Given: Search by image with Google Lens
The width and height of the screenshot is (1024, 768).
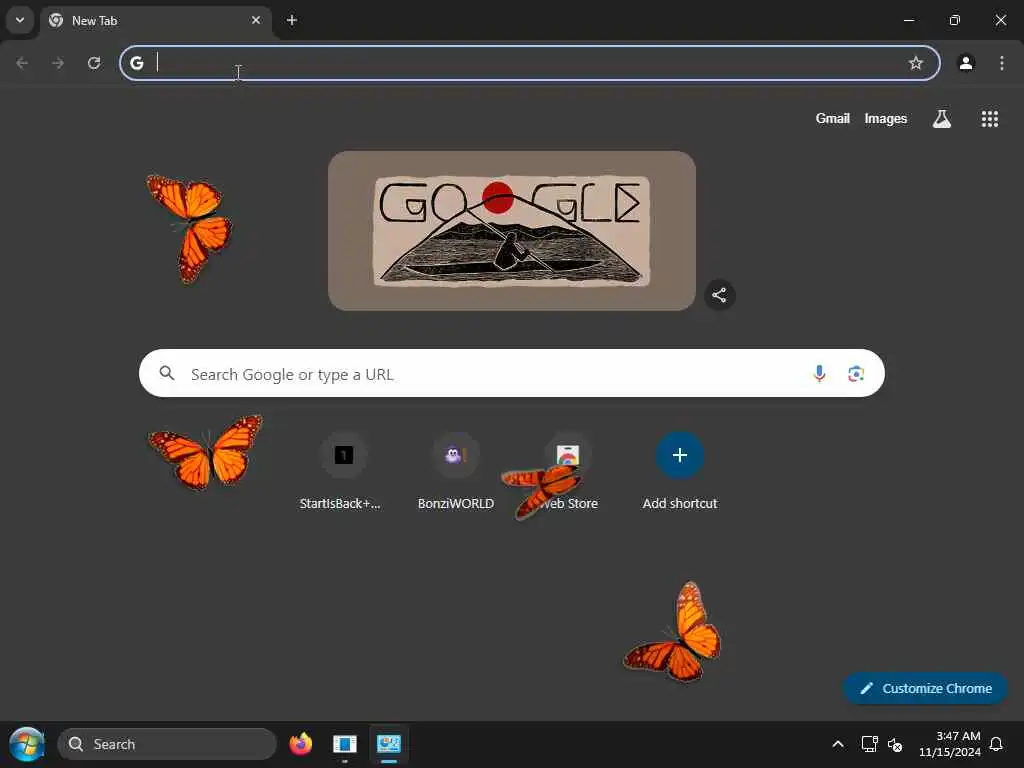Looking at the screenshot, I should click(x=856, y=374).
